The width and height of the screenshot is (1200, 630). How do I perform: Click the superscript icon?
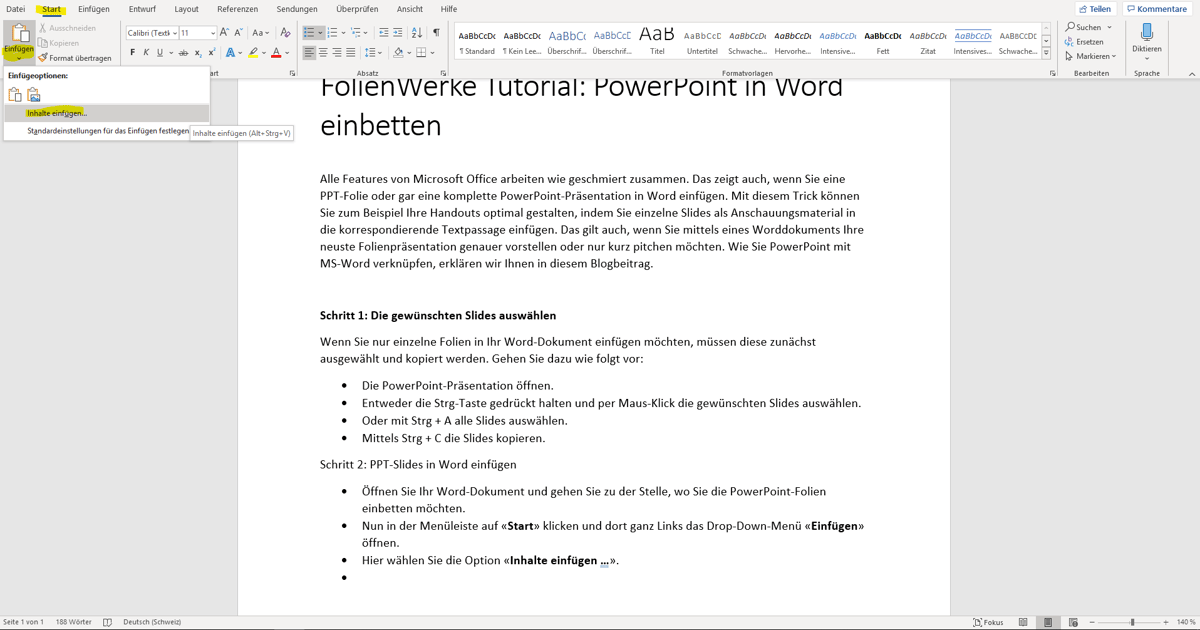212,51
